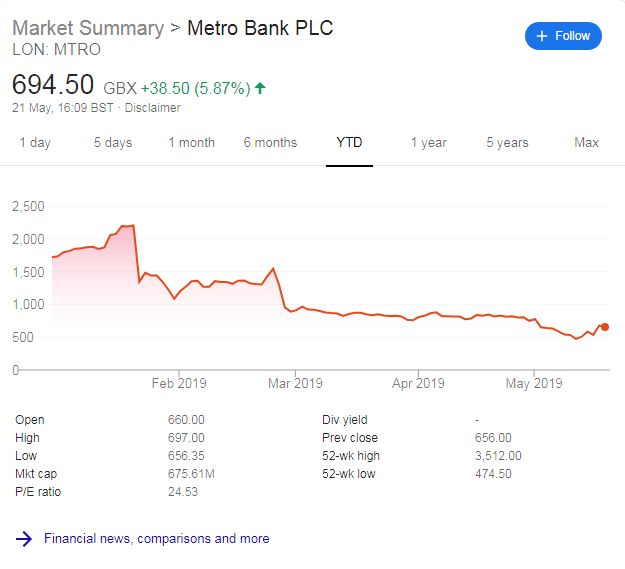625x569 pixels.
Task: Select the Max time range
Action: pyautogui.click(x=586, y=143)
